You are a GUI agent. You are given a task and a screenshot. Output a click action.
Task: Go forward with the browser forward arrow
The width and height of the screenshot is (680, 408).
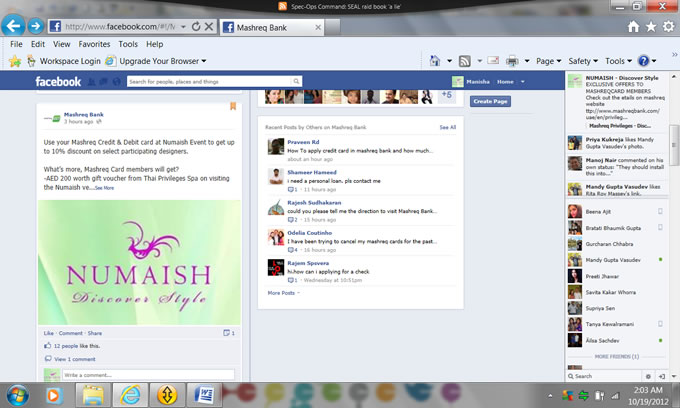click(x=36, y=26)
